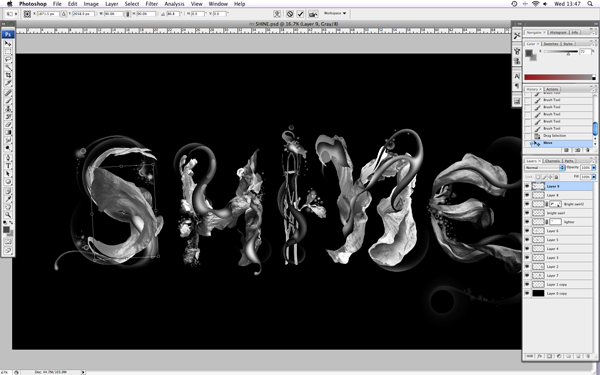
Task: Select the Rectangular Marquee tool
Action: coord(8,52)
